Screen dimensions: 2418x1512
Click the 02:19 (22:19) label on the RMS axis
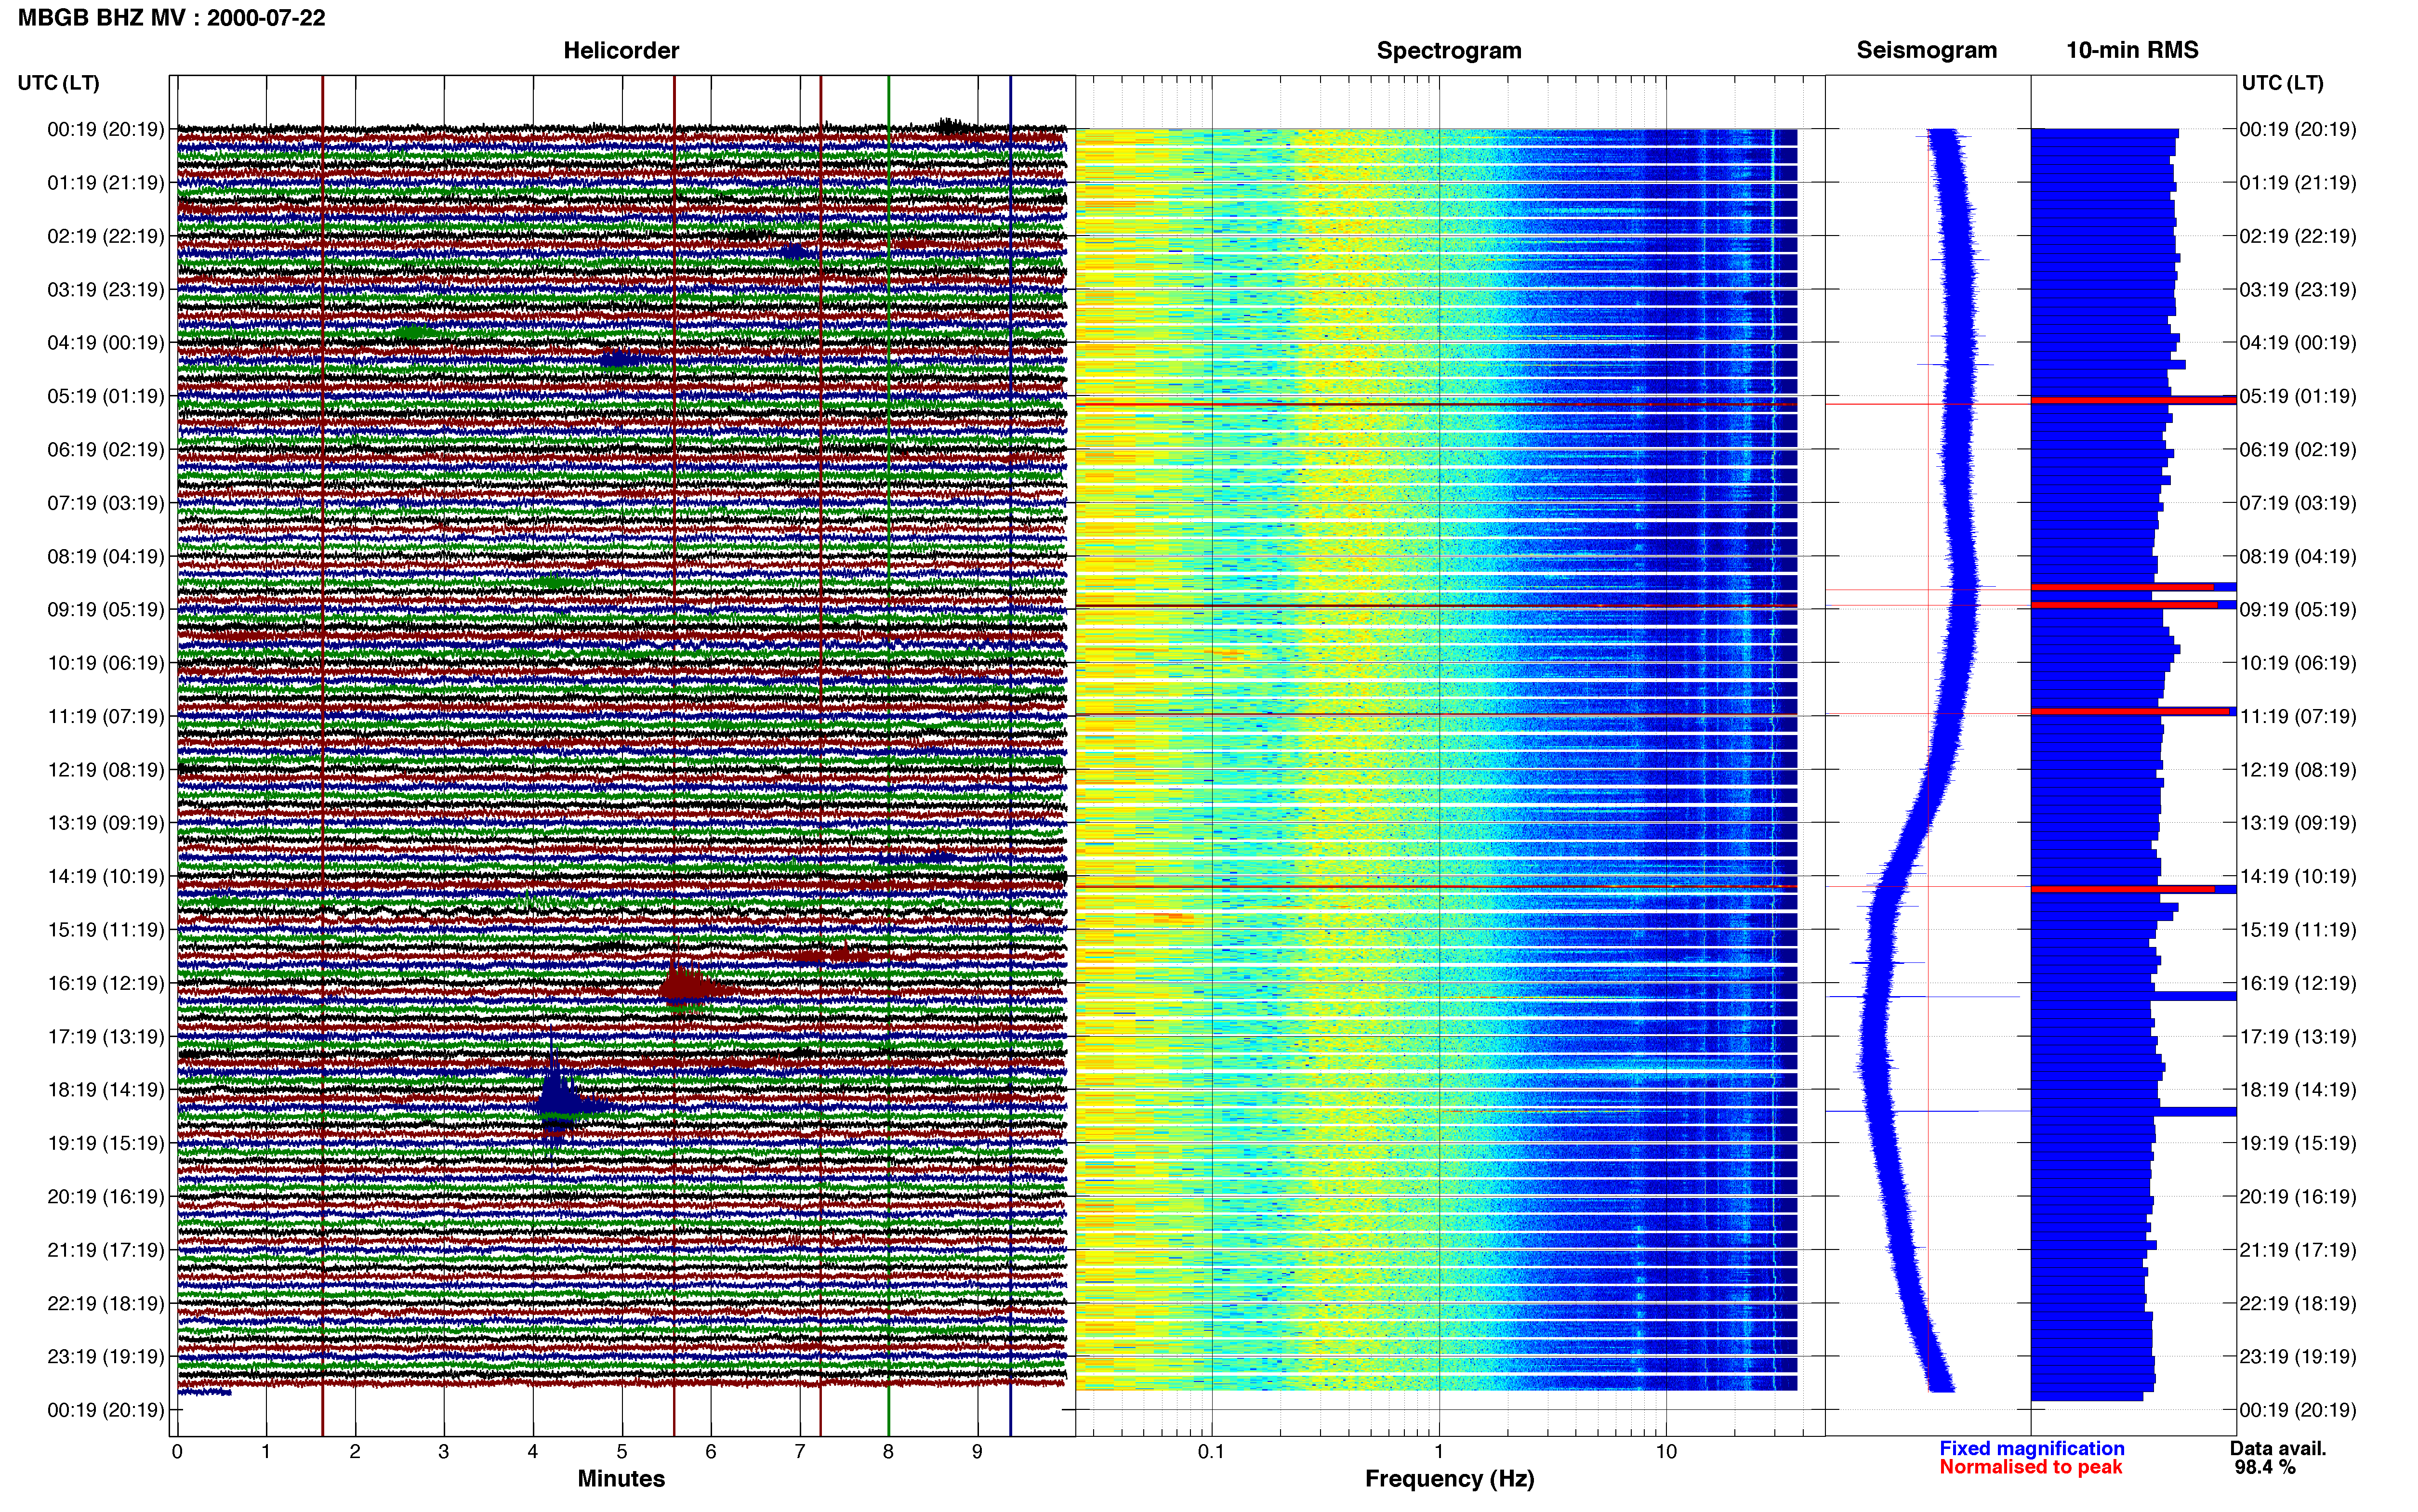click(x=2298, y=236)
